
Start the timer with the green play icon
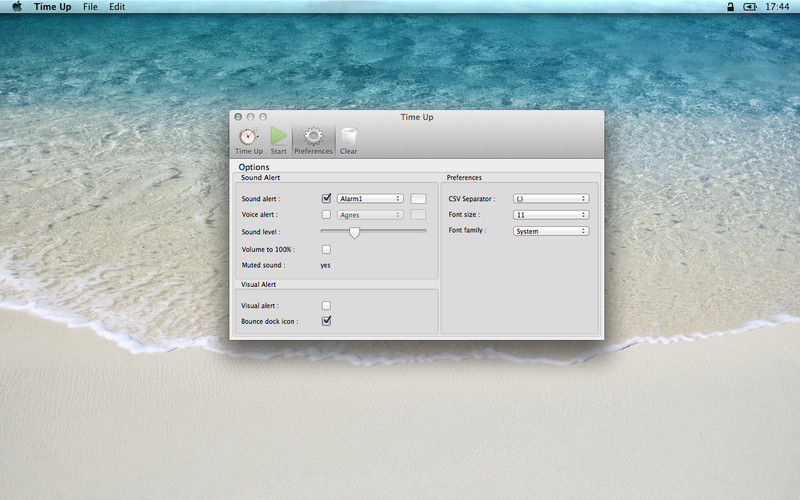279,136
